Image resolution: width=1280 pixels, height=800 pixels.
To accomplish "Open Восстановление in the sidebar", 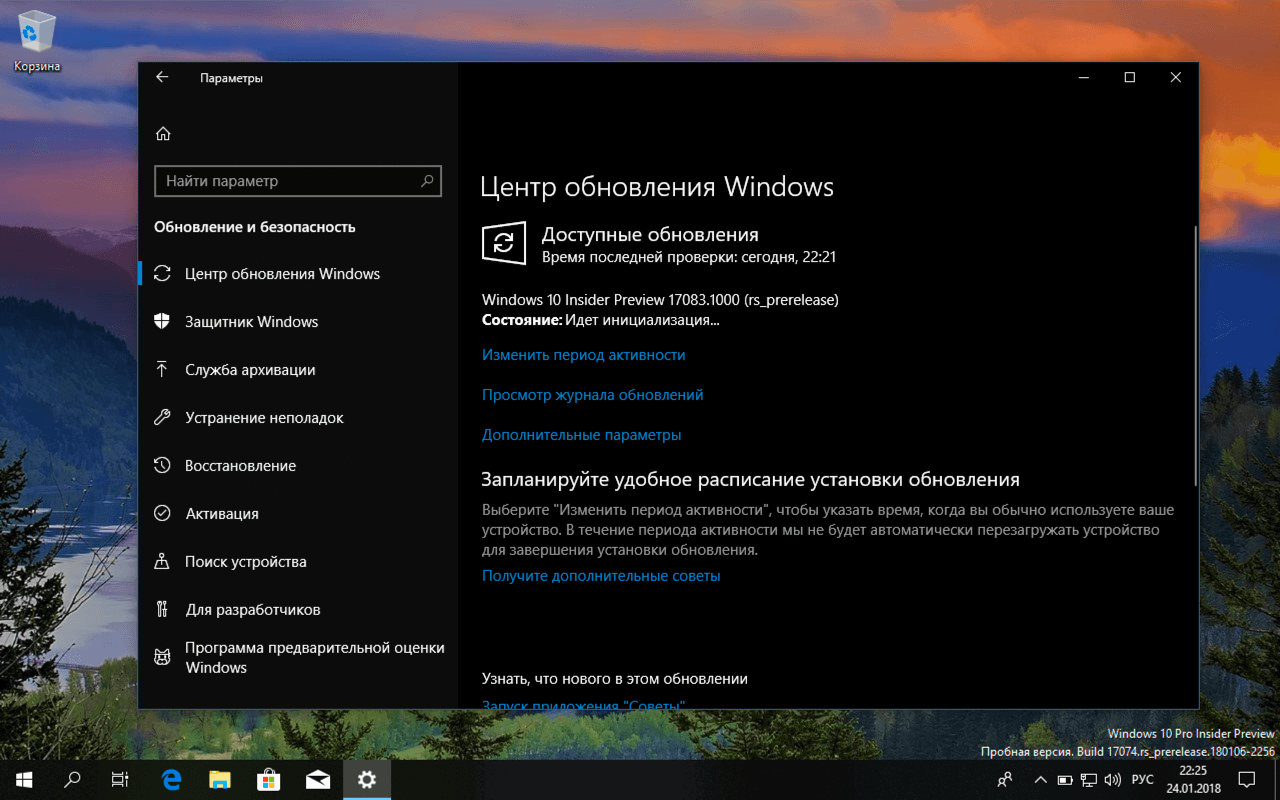I will 298,466.
